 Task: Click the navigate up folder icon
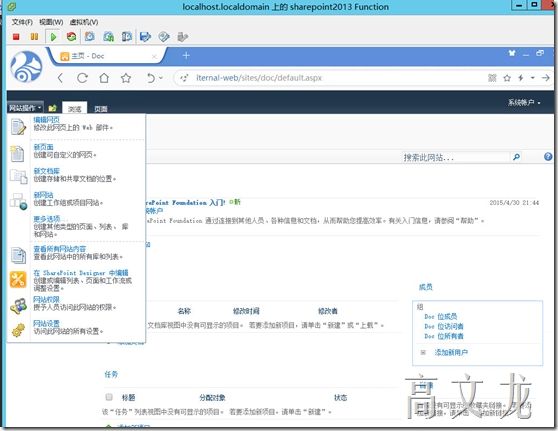click(x=53, y=108)
